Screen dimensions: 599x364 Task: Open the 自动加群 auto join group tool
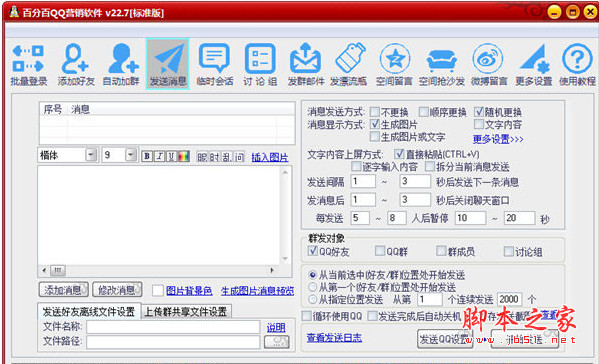coord(121,64)
